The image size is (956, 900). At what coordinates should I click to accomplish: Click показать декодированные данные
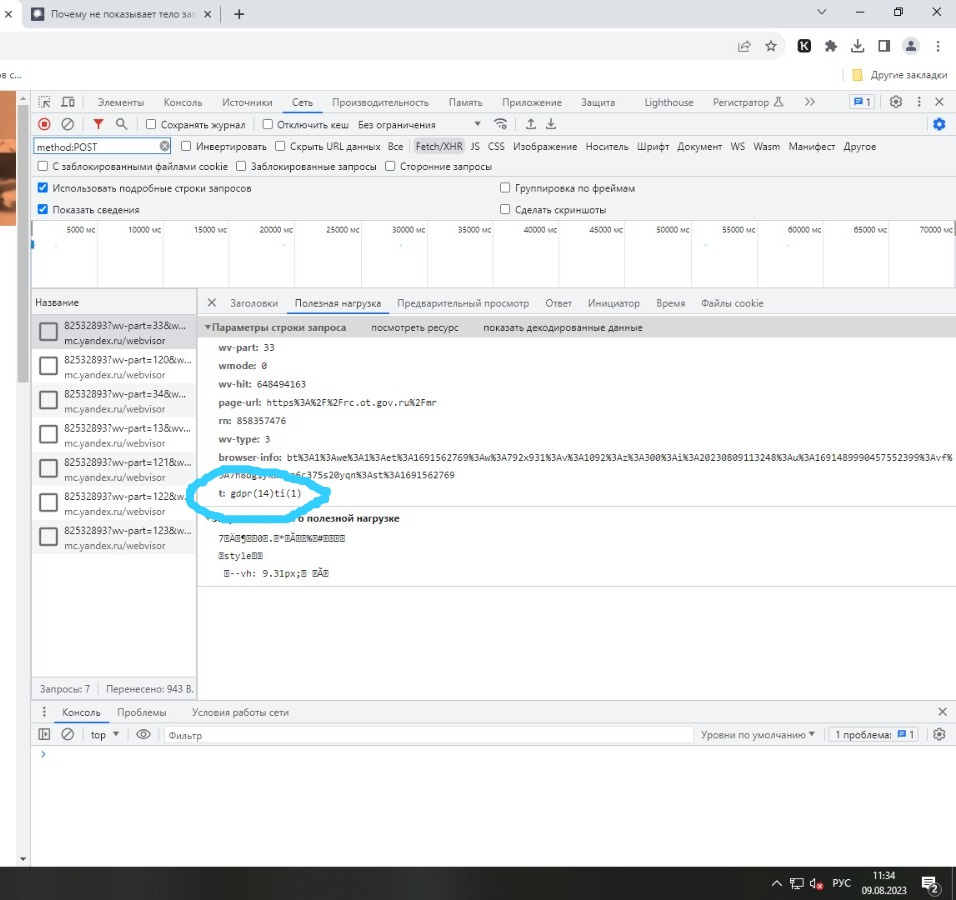(563, 327)
